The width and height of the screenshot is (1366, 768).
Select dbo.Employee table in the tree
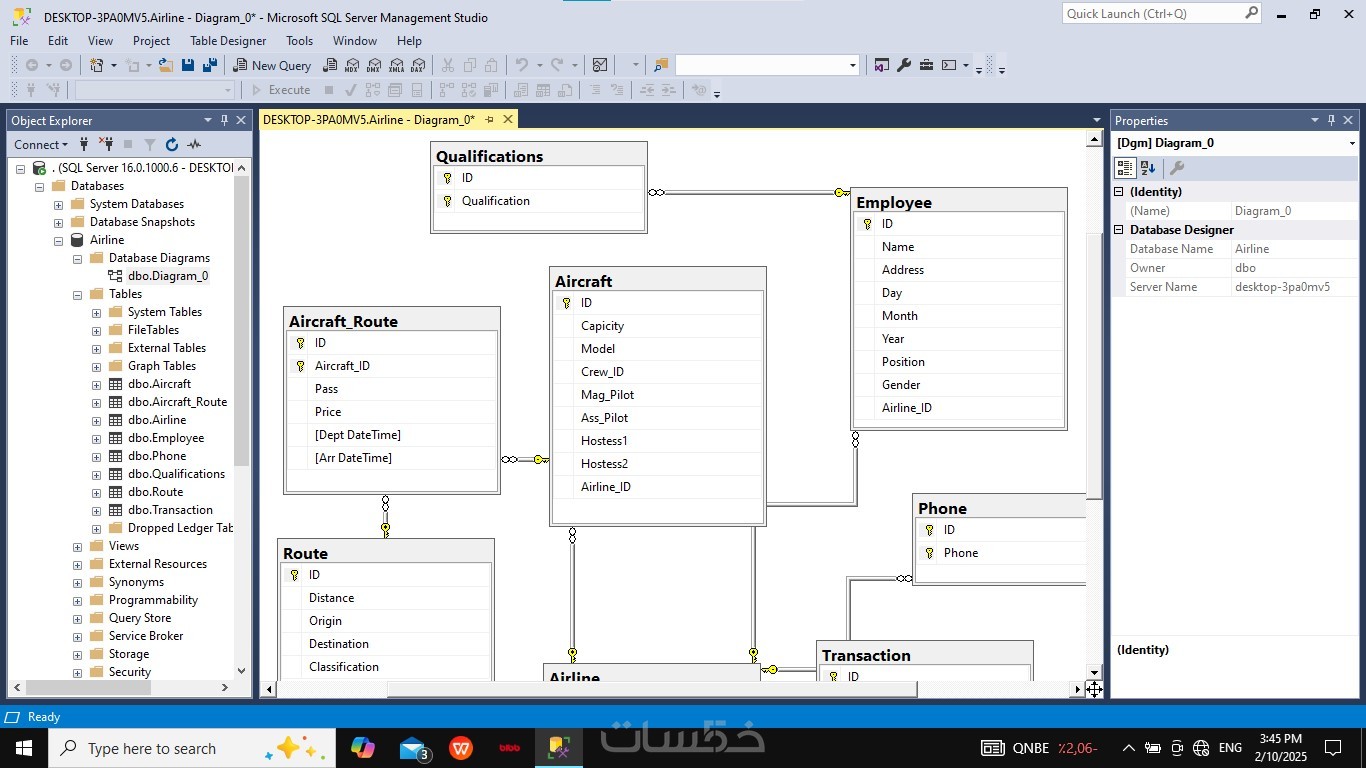(166, 438)
